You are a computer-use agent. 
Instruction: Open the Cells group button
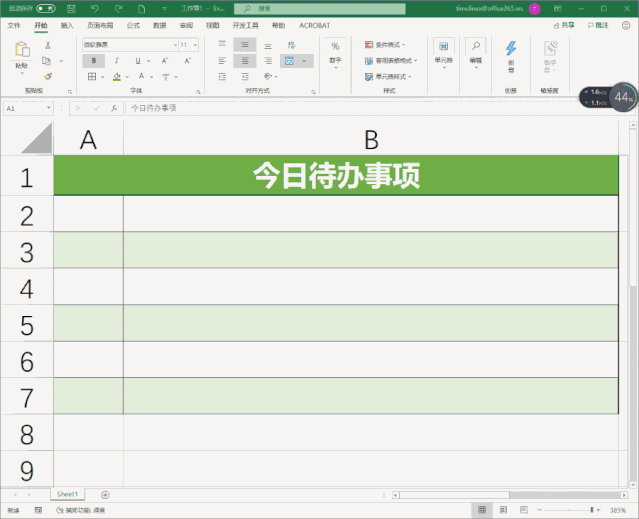pos(443,53)
